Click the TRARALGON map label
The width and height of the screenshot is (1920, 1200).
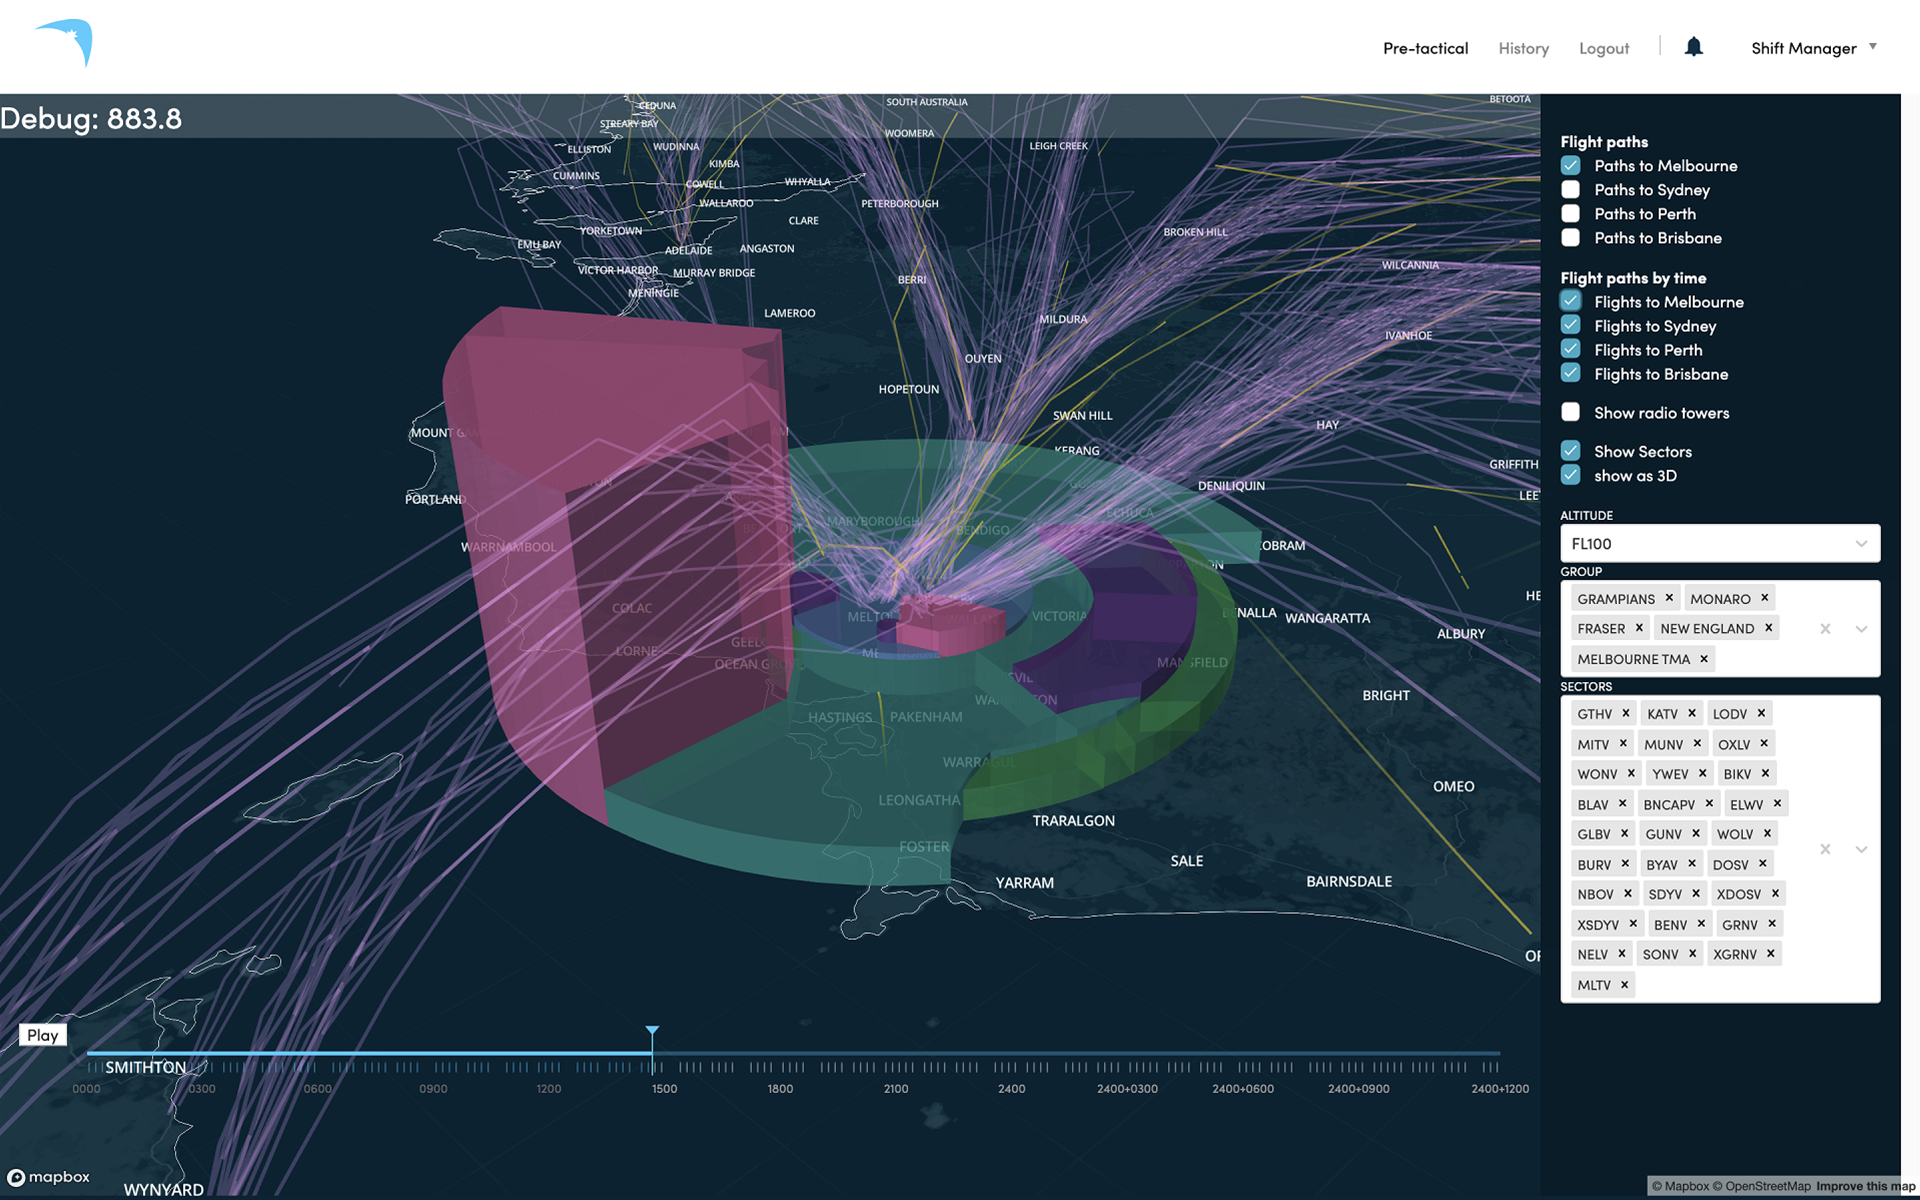click(1073, 820)
